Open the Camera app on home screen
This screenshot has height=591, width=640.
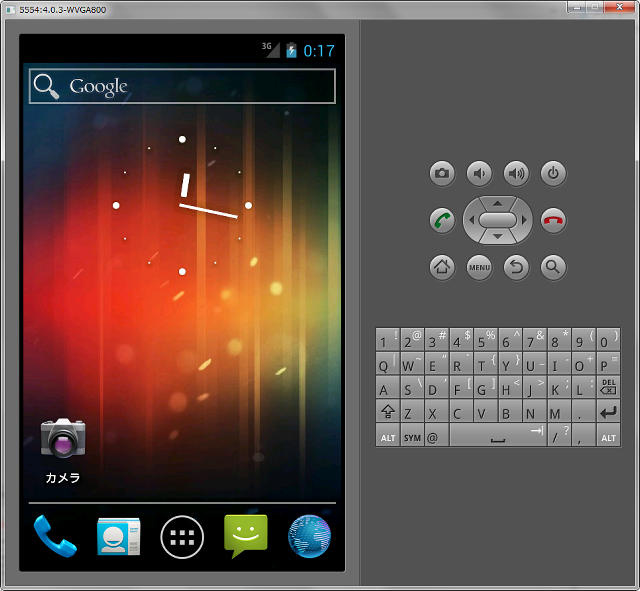click(63, 439)
